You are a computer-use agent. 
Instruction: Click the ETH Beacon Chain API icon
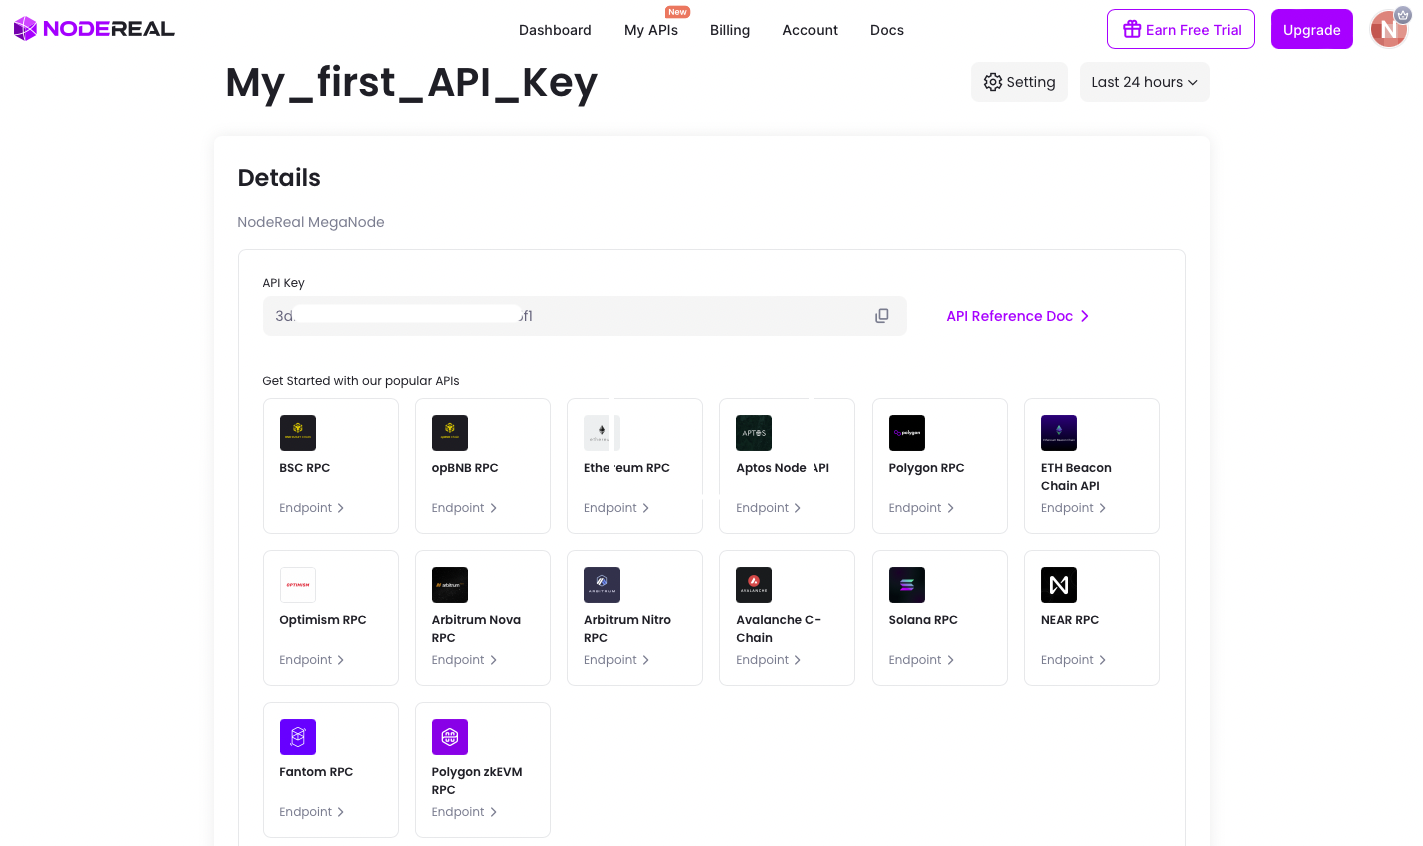pyautogui.click(x=1059, y=433)
